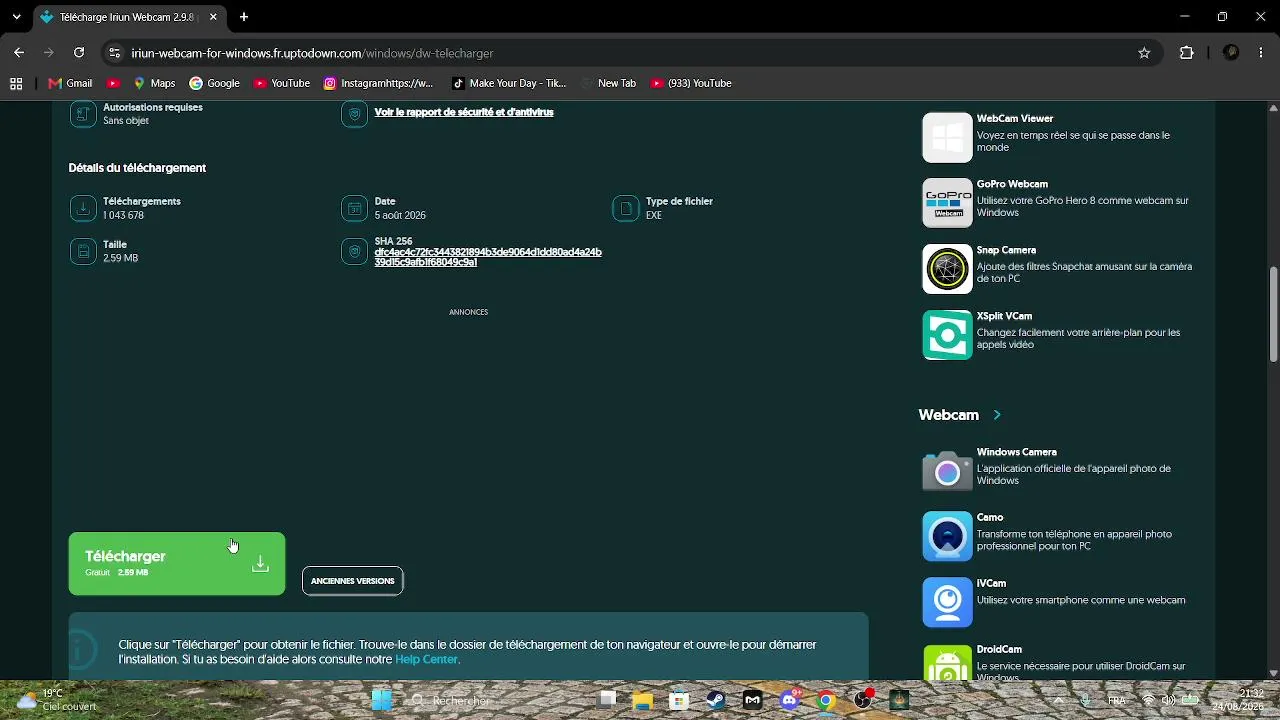
Task: Open the New Tab bookmark
Action: pyautogui.click(x=607, y=83)
